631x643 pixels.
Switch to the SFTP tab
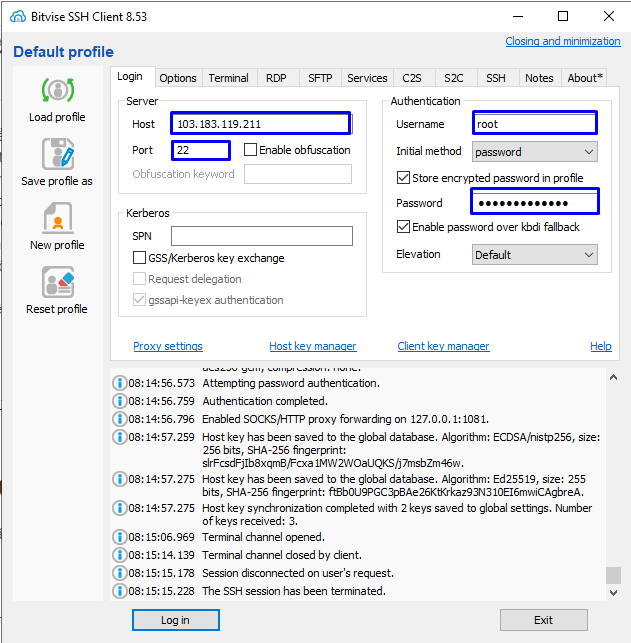(320, 78)
